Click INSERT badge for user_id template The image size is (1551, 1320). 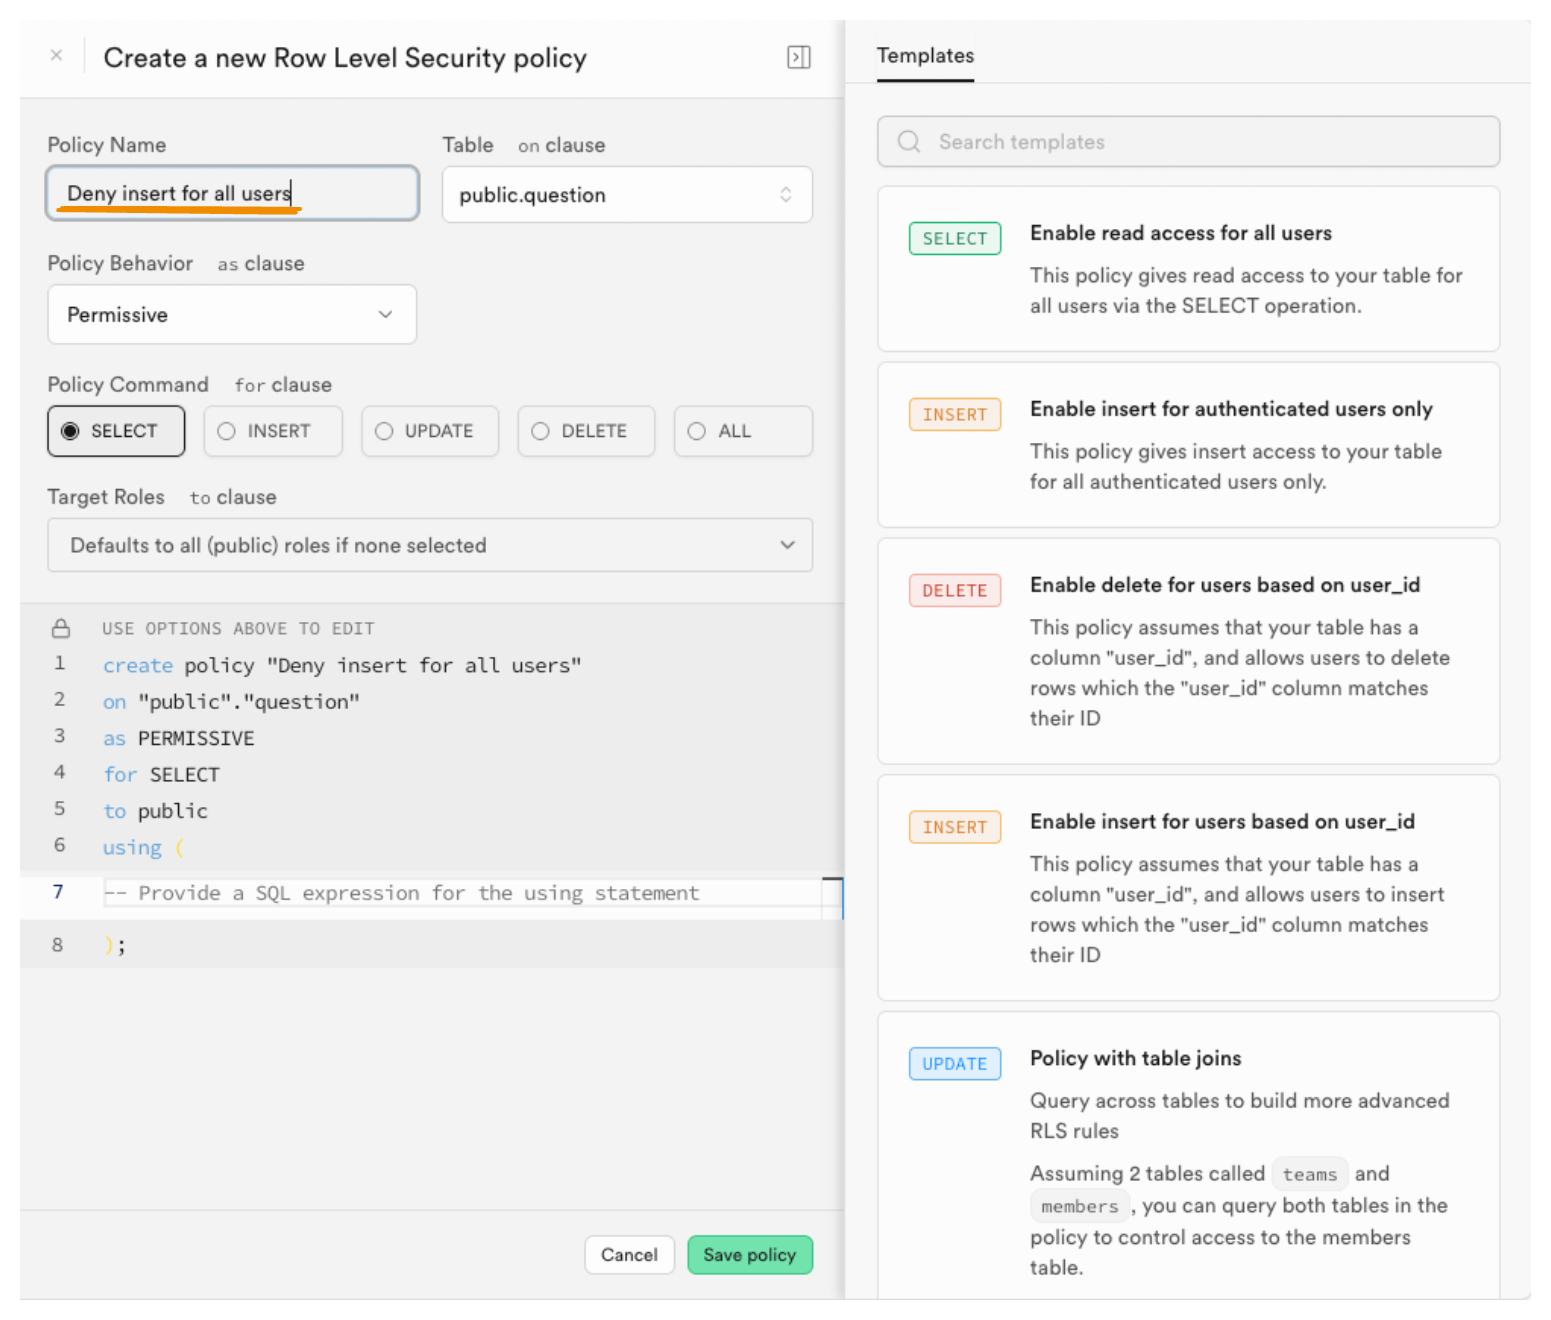tap(954, 828)
